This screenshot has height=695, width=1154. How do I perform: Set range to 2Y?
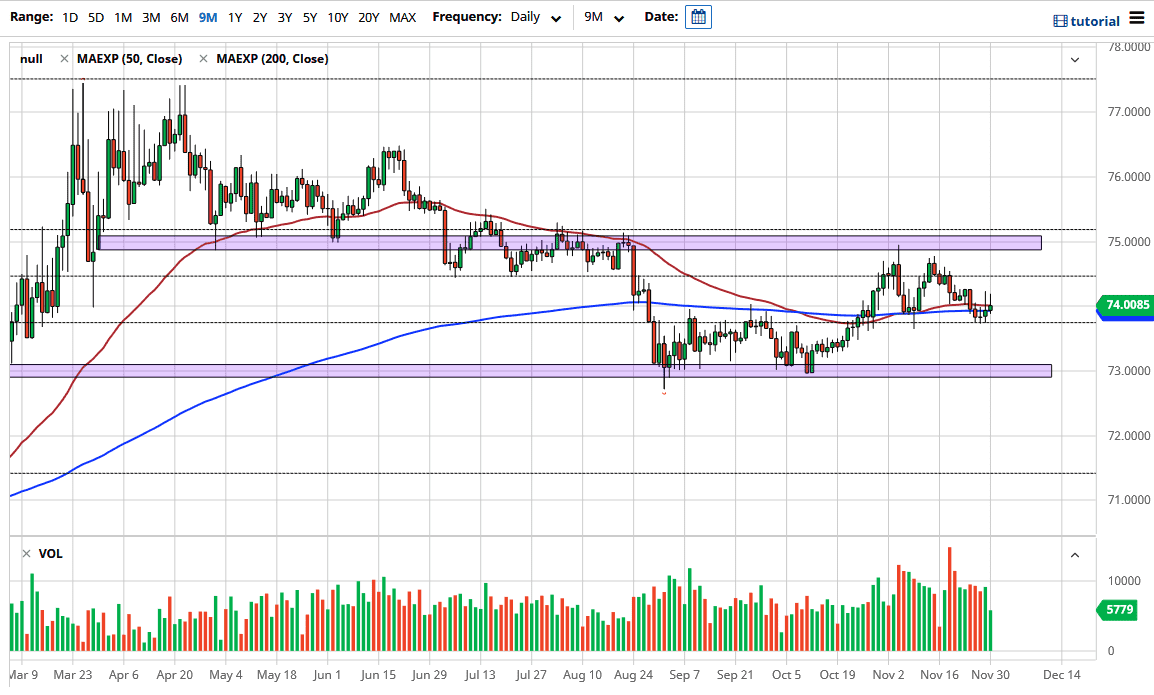click(260, 17)
